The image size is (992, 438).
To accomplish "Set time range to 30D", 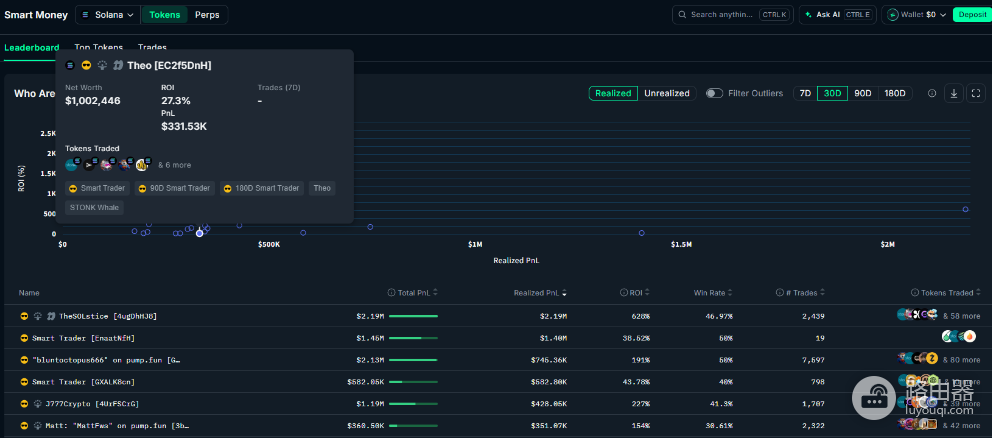I will (x=833, y=94).
